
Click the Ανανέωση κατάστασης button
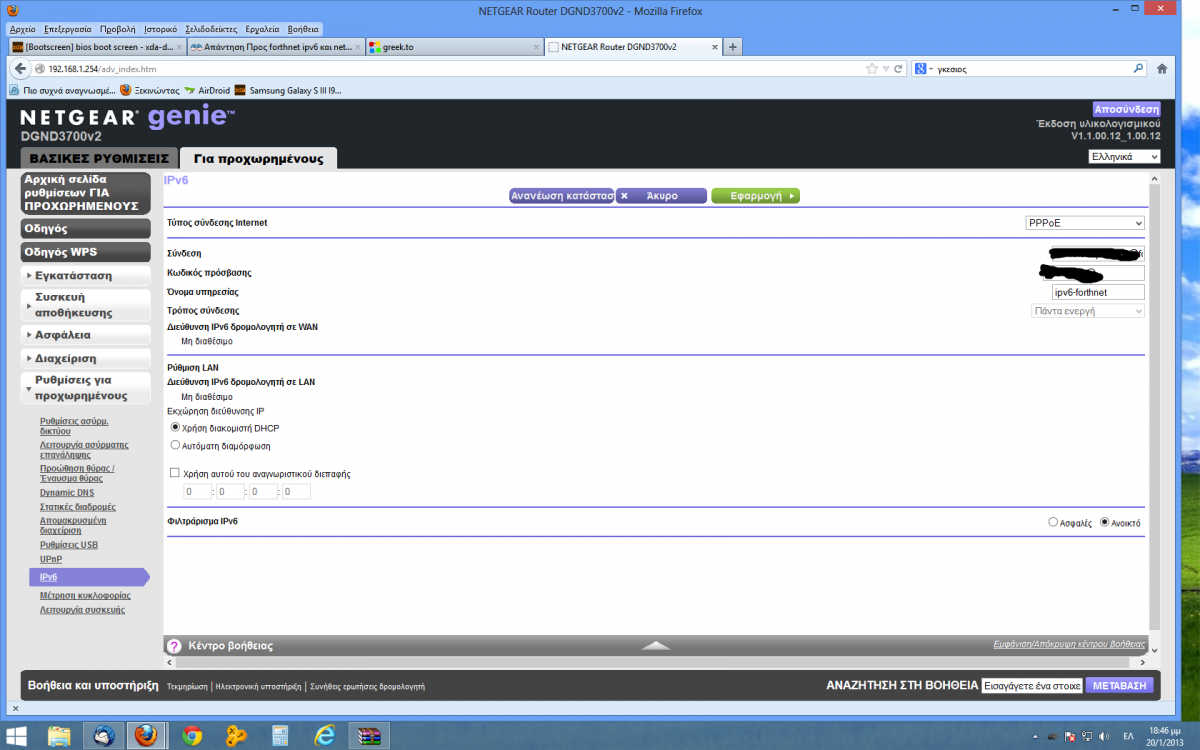[561, 196]
